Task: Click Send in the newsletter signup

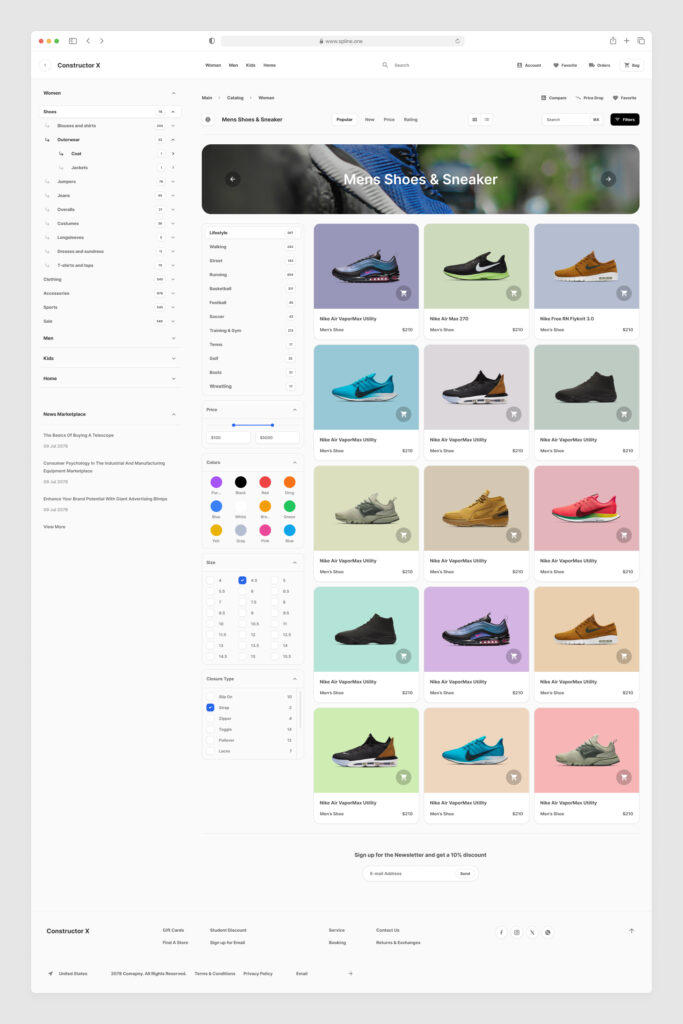Action: tap(465, 874)
